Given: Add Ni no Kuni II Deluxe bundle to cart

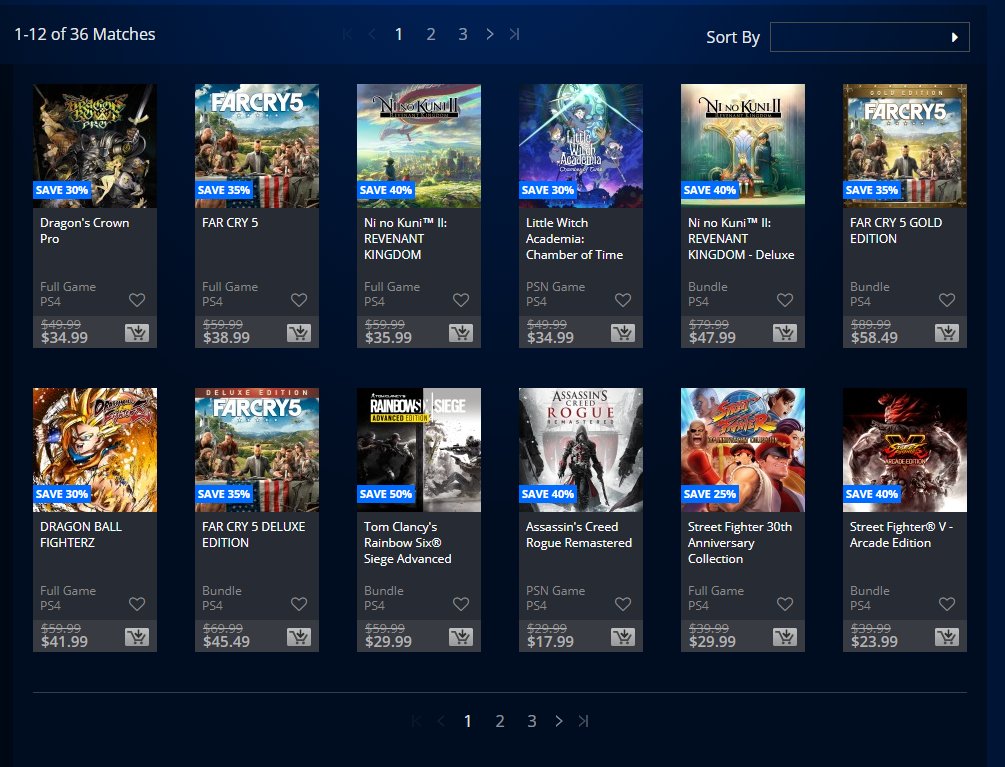Looking at the screenshot, I should click(785, 333).
